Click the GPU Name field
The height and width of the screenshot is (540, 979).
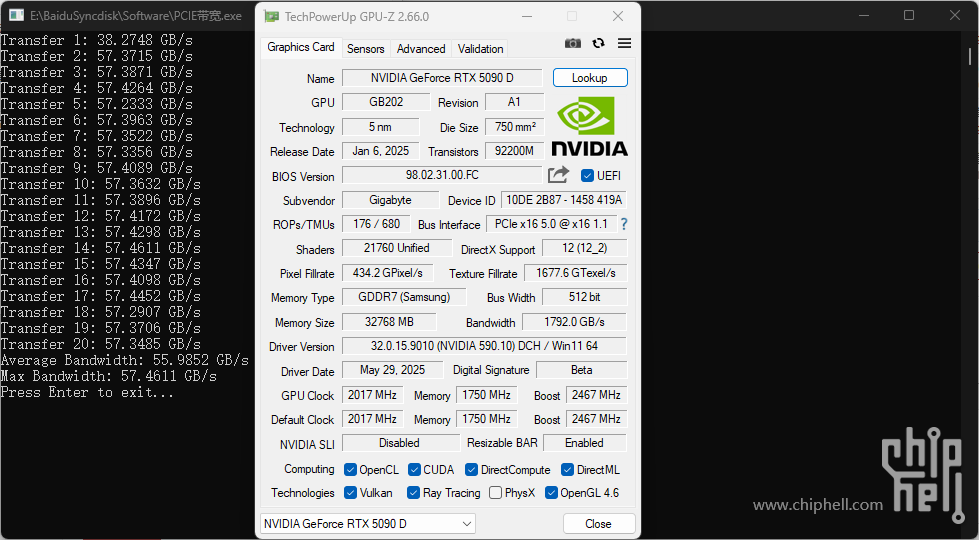(x=442, y=78)
